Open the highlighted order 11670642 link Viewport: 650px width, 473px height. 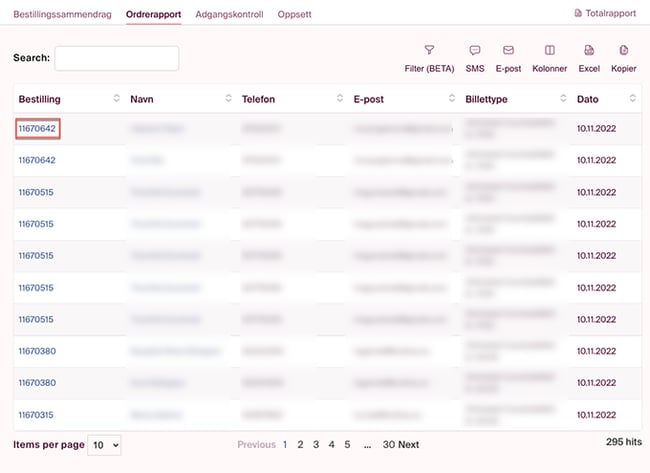click(37, 128)
